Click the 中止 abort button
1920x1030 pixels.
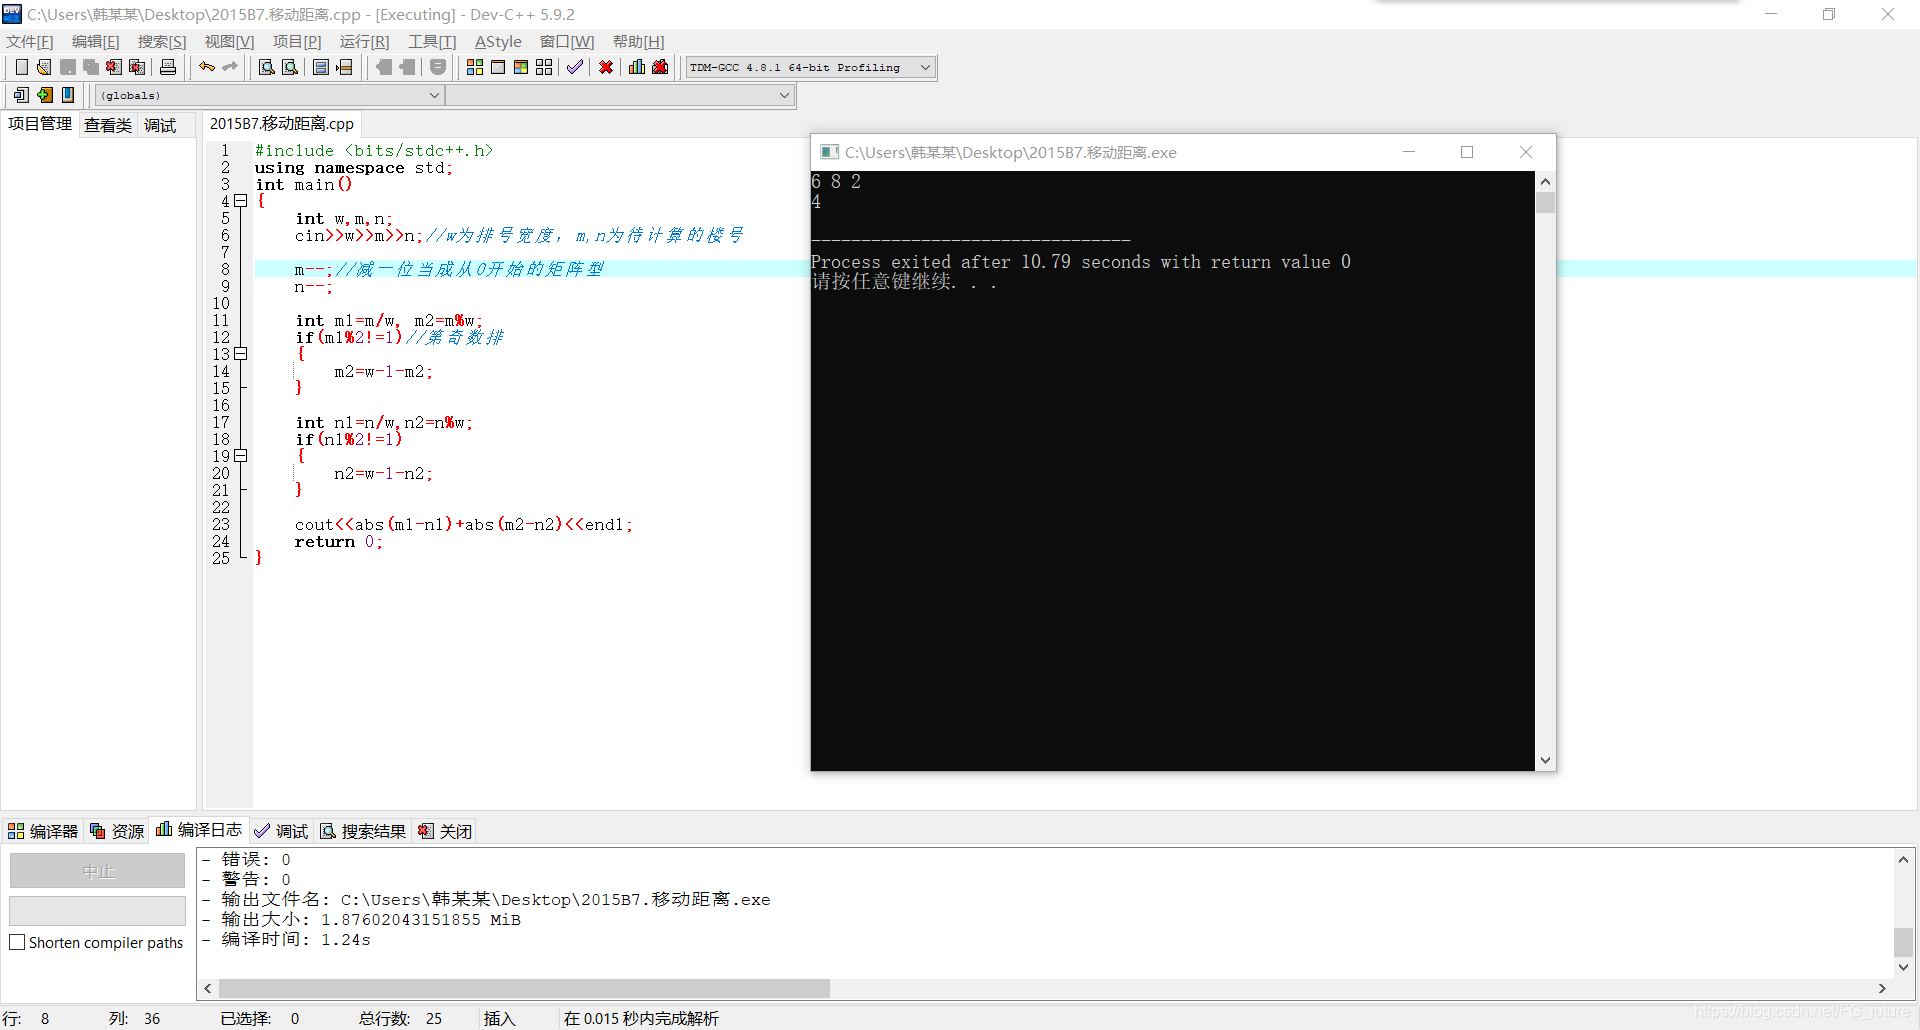[x=98, y=871]
